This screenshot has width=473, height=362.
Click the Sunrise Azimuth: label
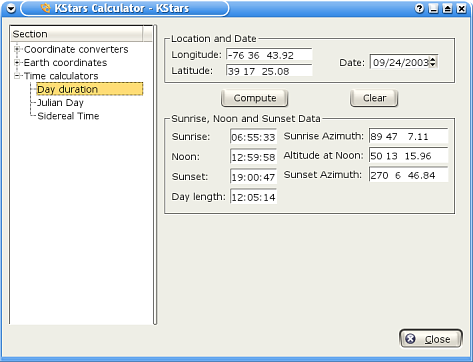coord(324,136)
